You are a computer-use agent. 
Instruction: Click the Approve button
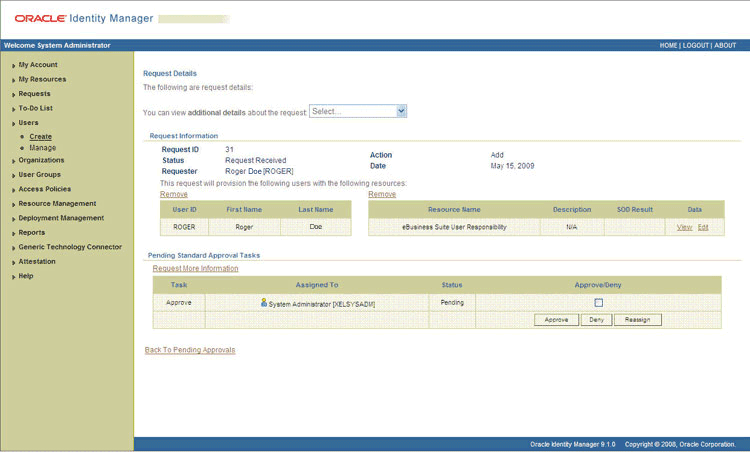coord(556,320)
